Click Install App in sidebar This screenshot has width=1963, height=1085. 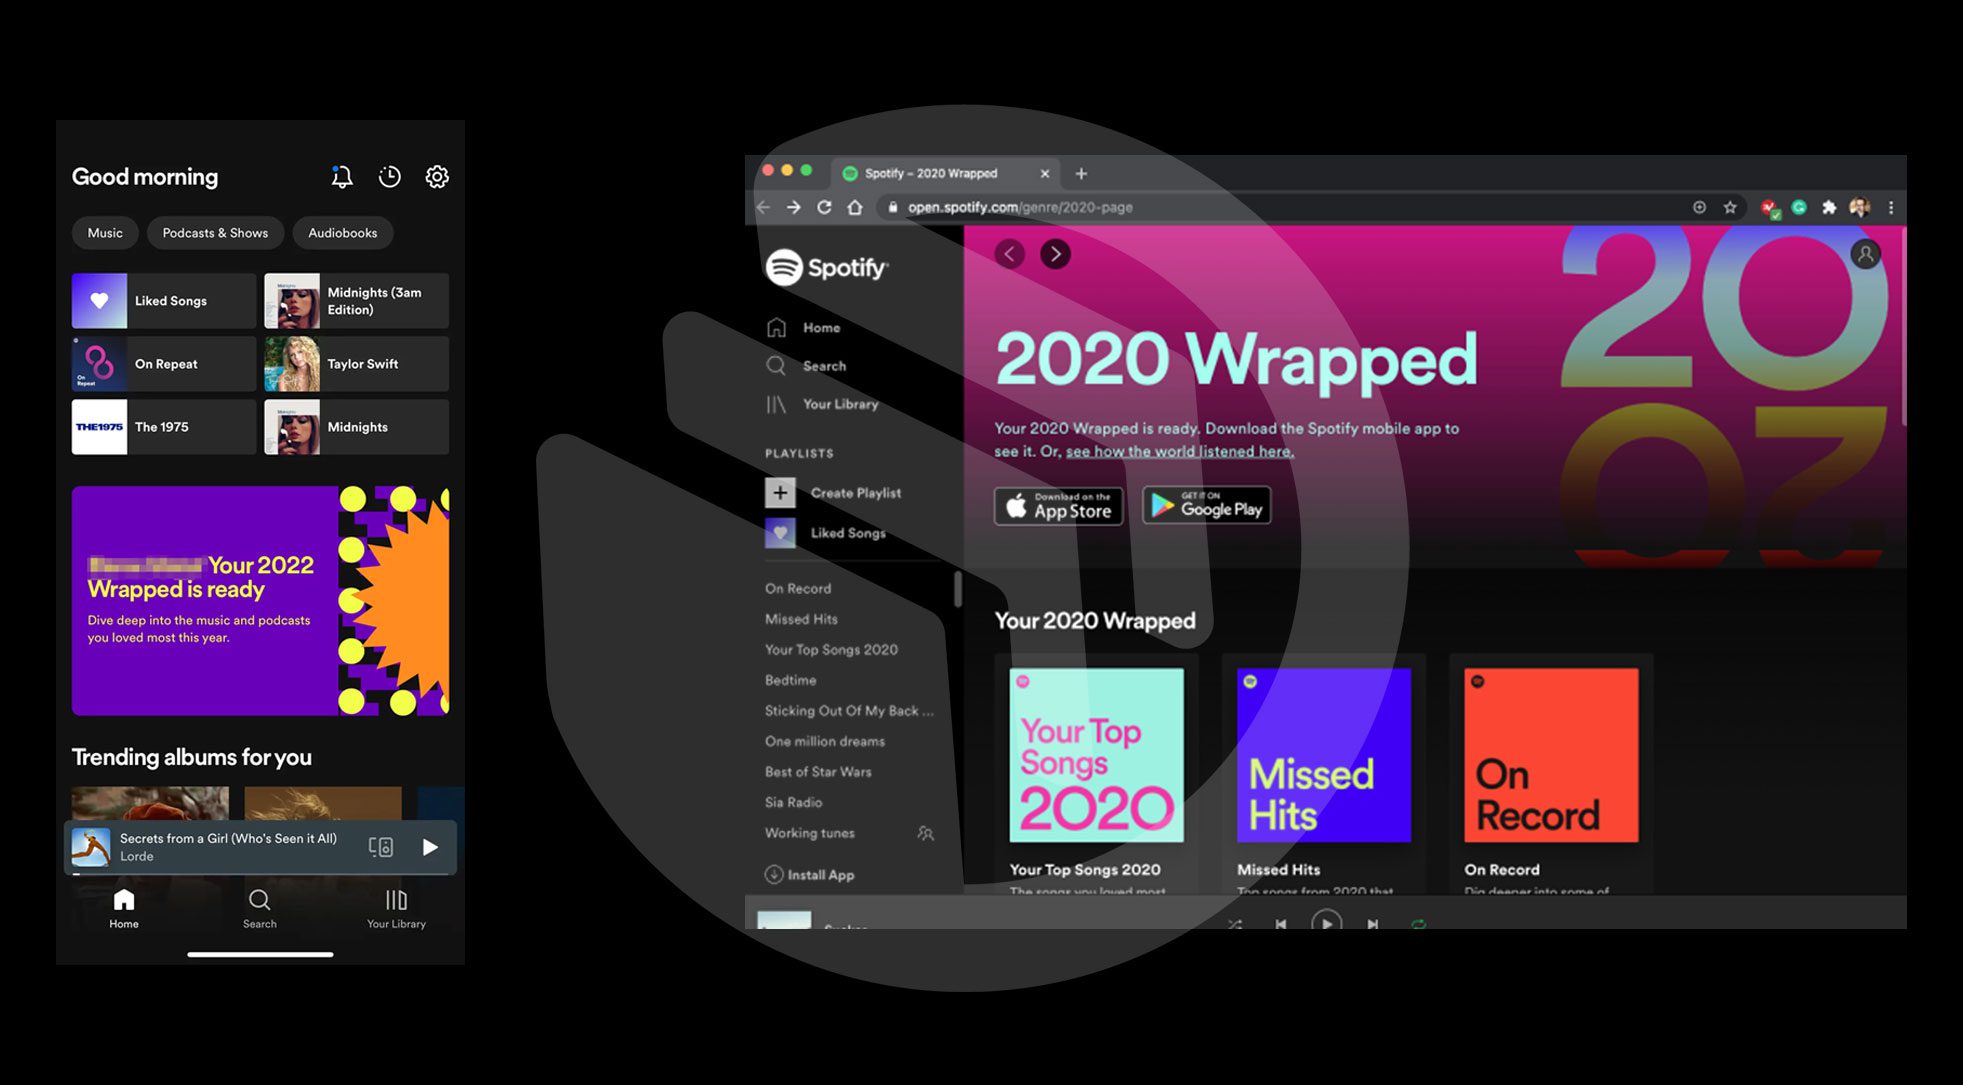tap(810, 875)
